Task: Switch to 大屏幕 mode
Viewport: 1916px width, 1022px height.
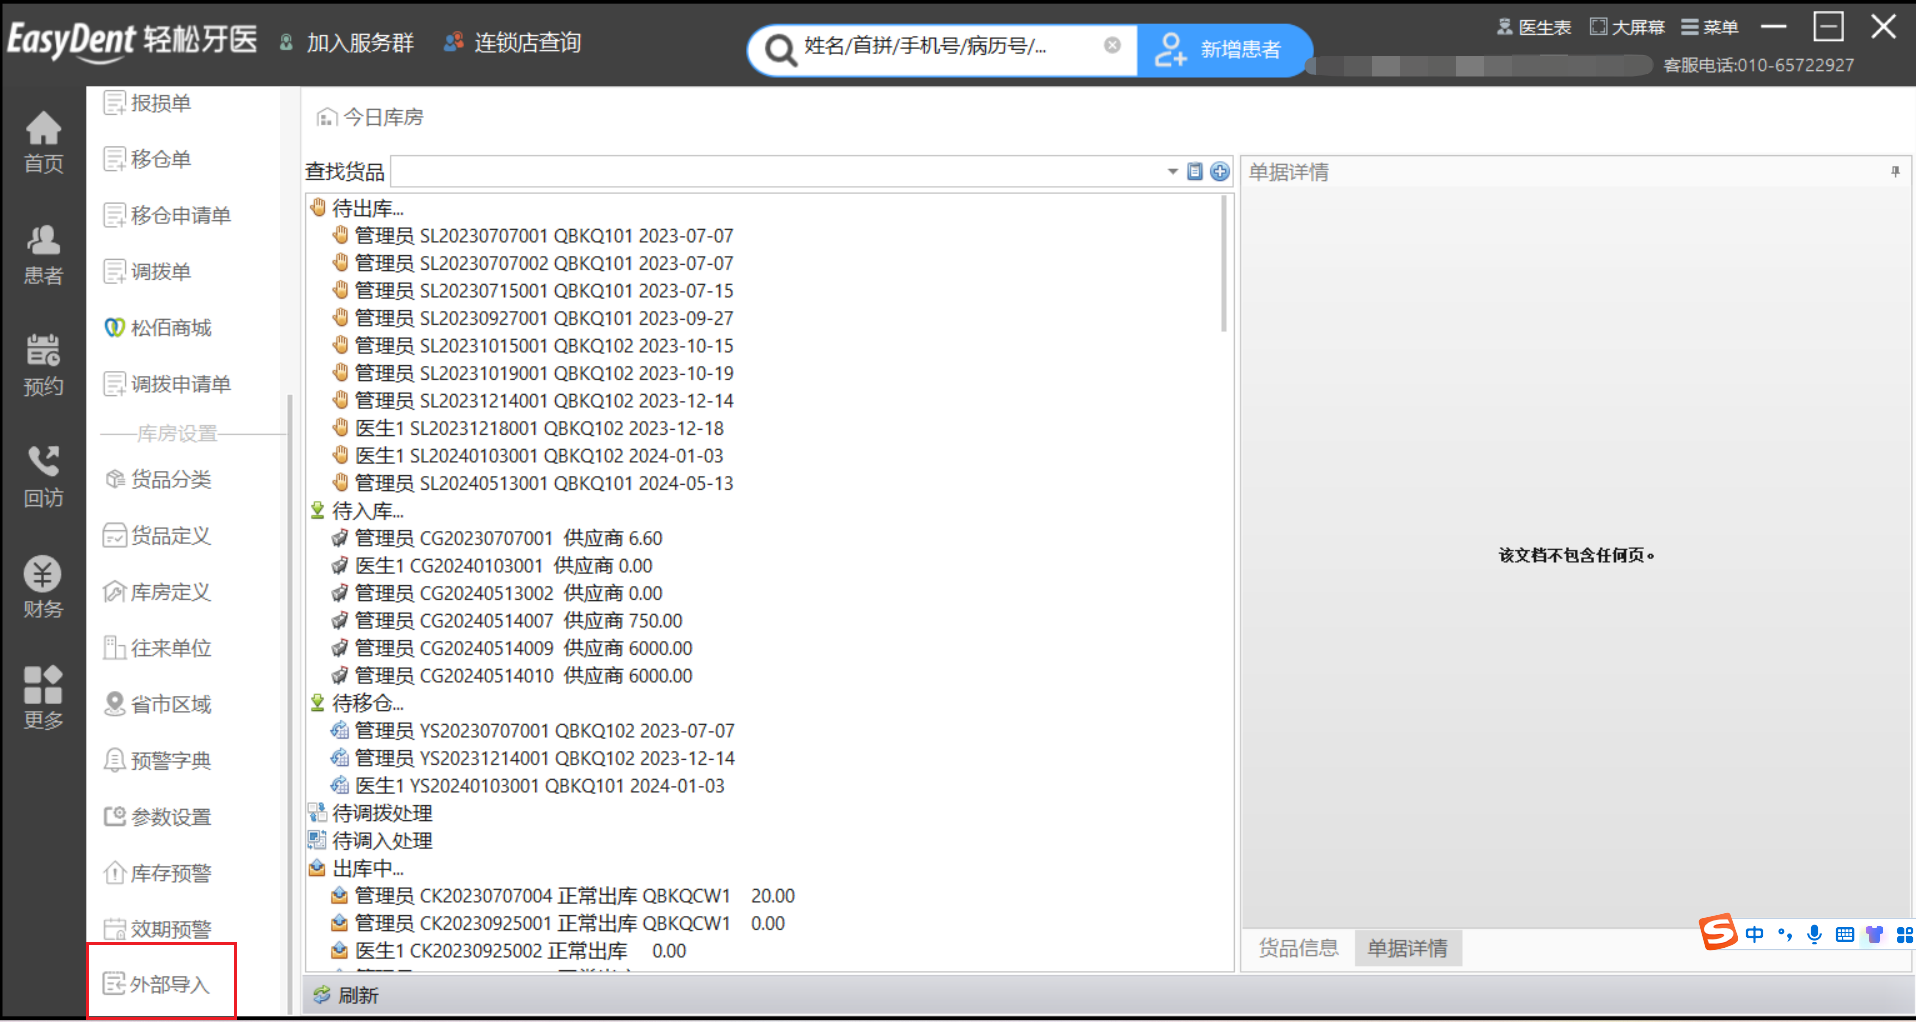Action: pos(1627,27)
